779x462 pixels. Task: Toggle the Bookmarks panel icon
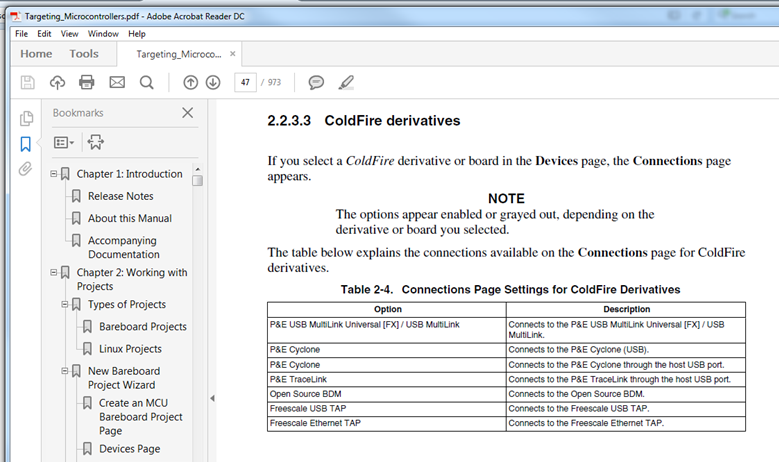(x=25, y=144)
